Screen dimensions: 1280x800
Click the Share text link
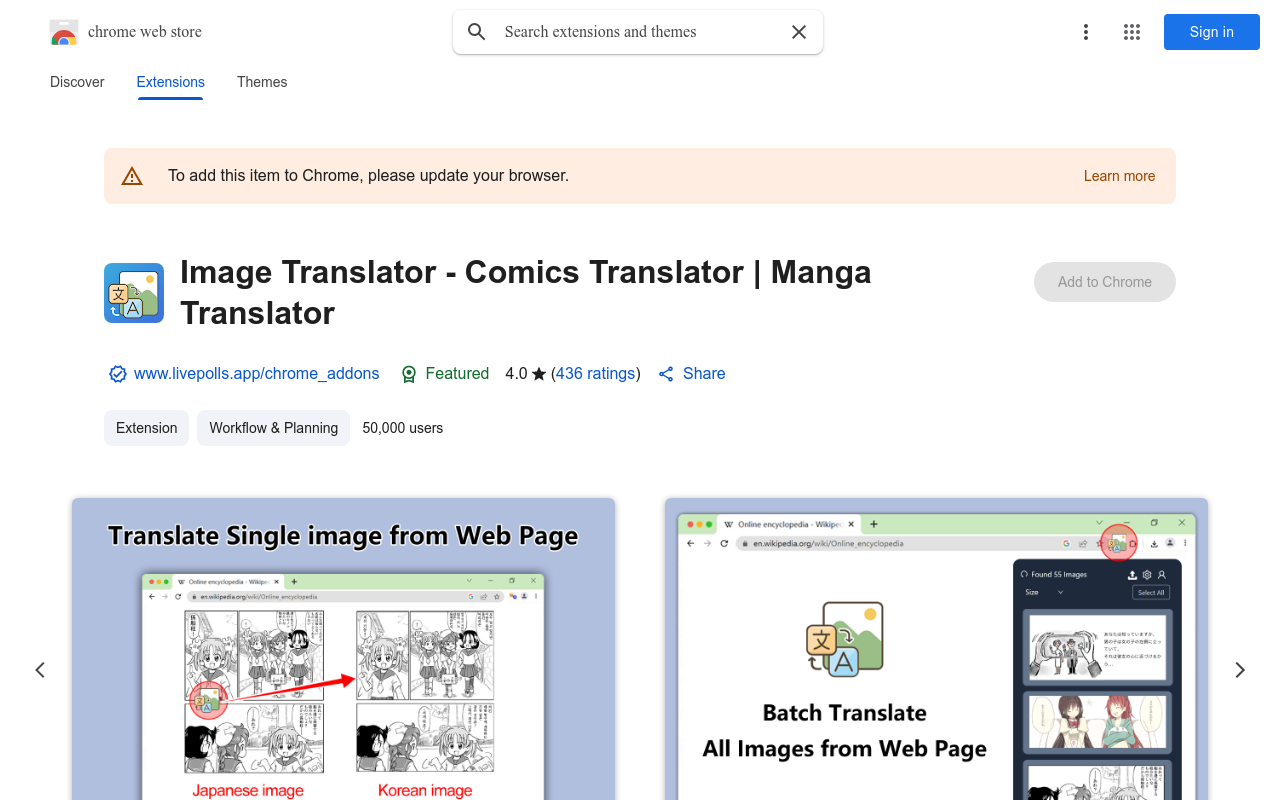coord(704,373)
